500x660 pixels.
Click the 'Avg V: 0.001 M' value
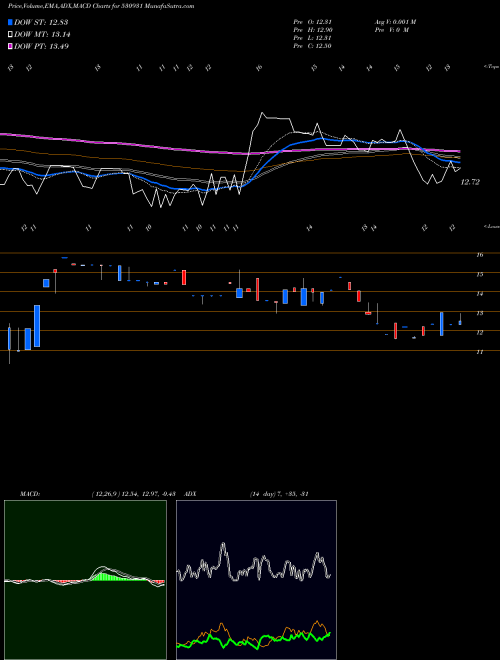point(395,22)
